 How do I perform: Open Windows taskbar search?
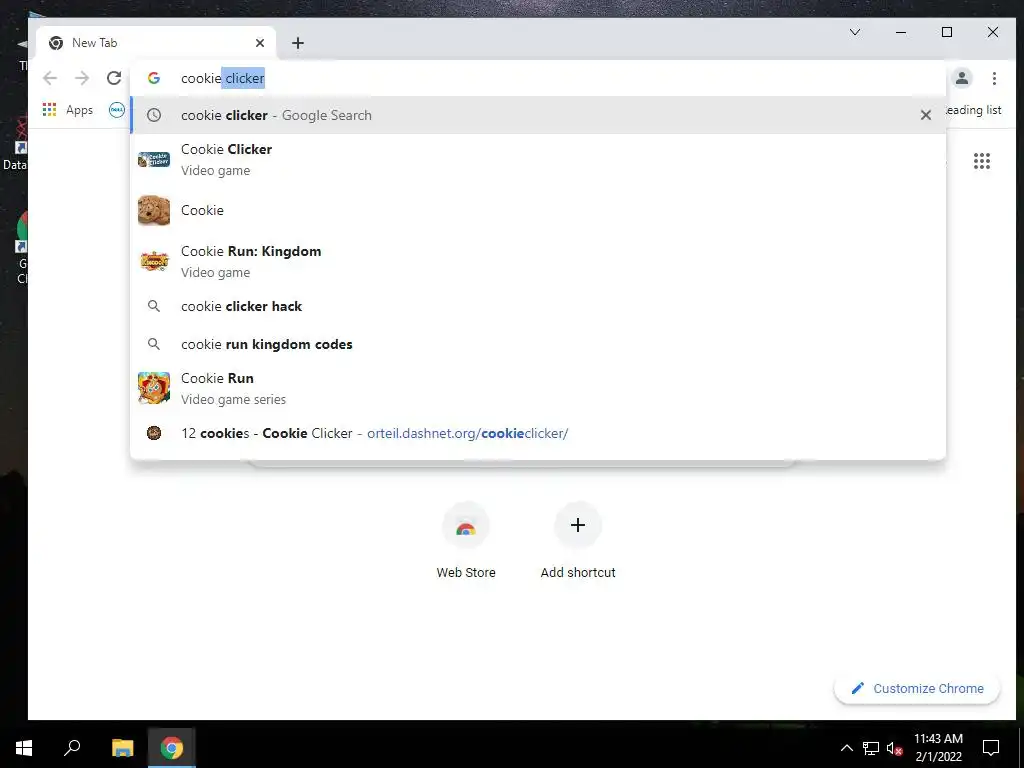coord(72,748)
